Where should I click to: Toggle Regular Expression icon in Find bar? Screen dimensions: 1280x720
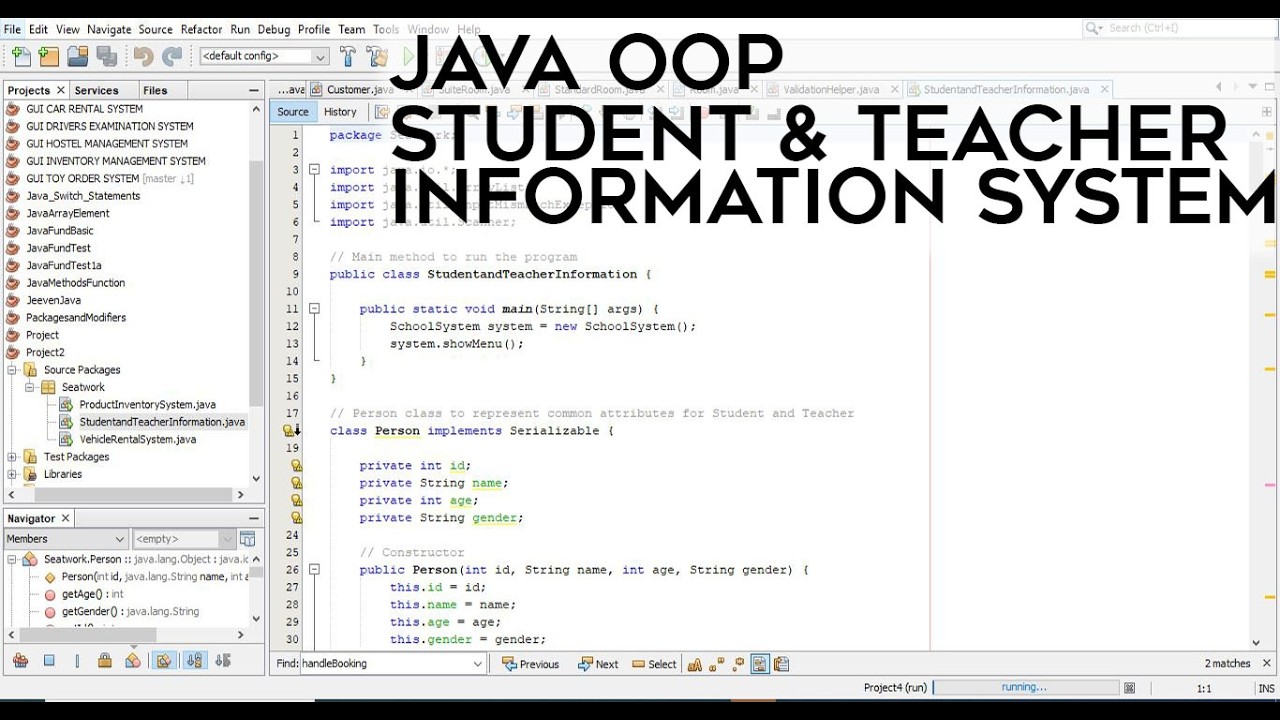click(739, 664)
